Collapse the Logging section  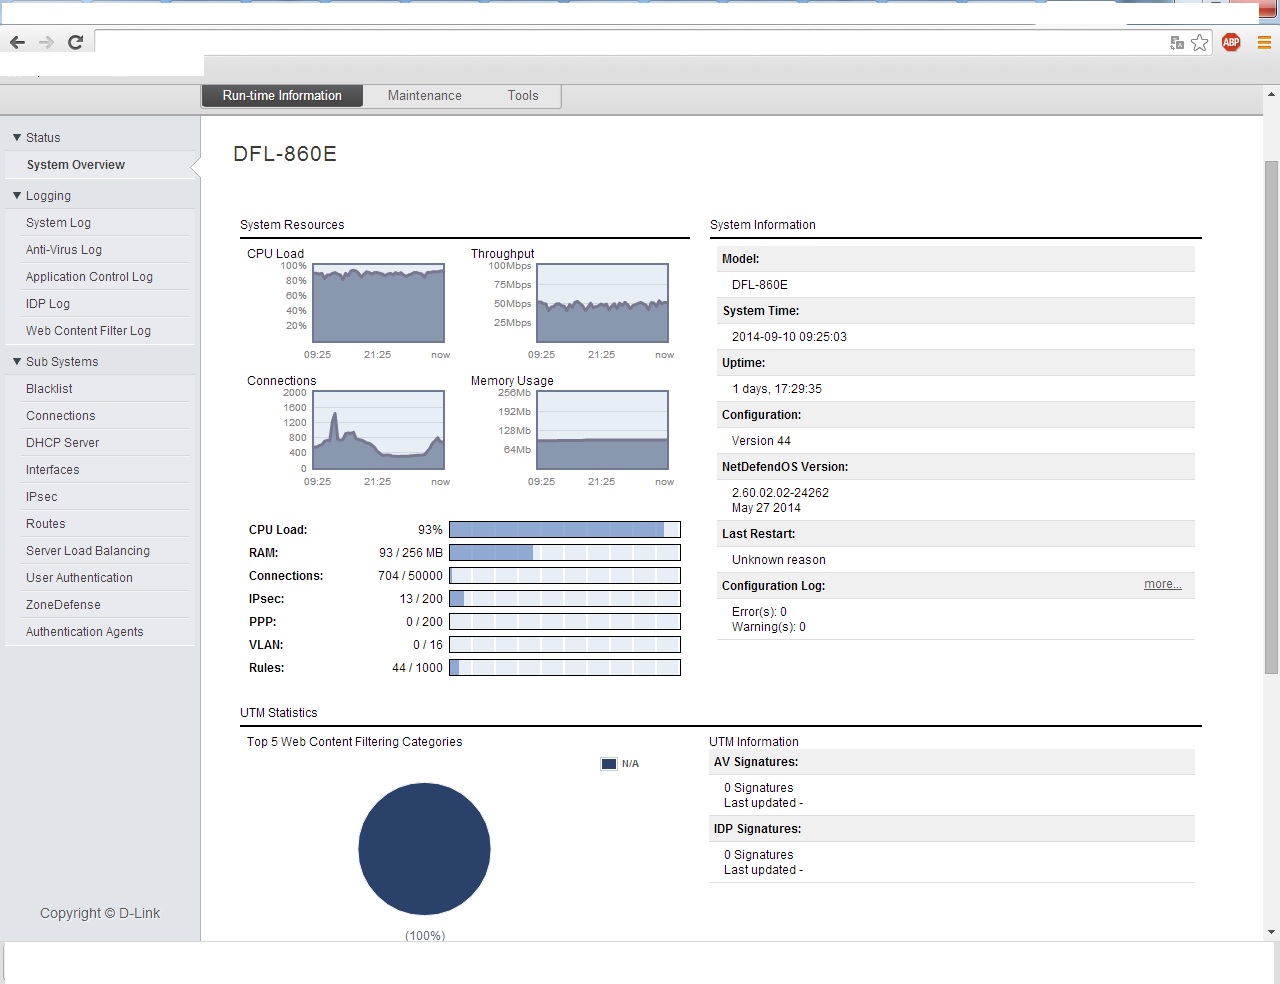(x=17, y=196)
